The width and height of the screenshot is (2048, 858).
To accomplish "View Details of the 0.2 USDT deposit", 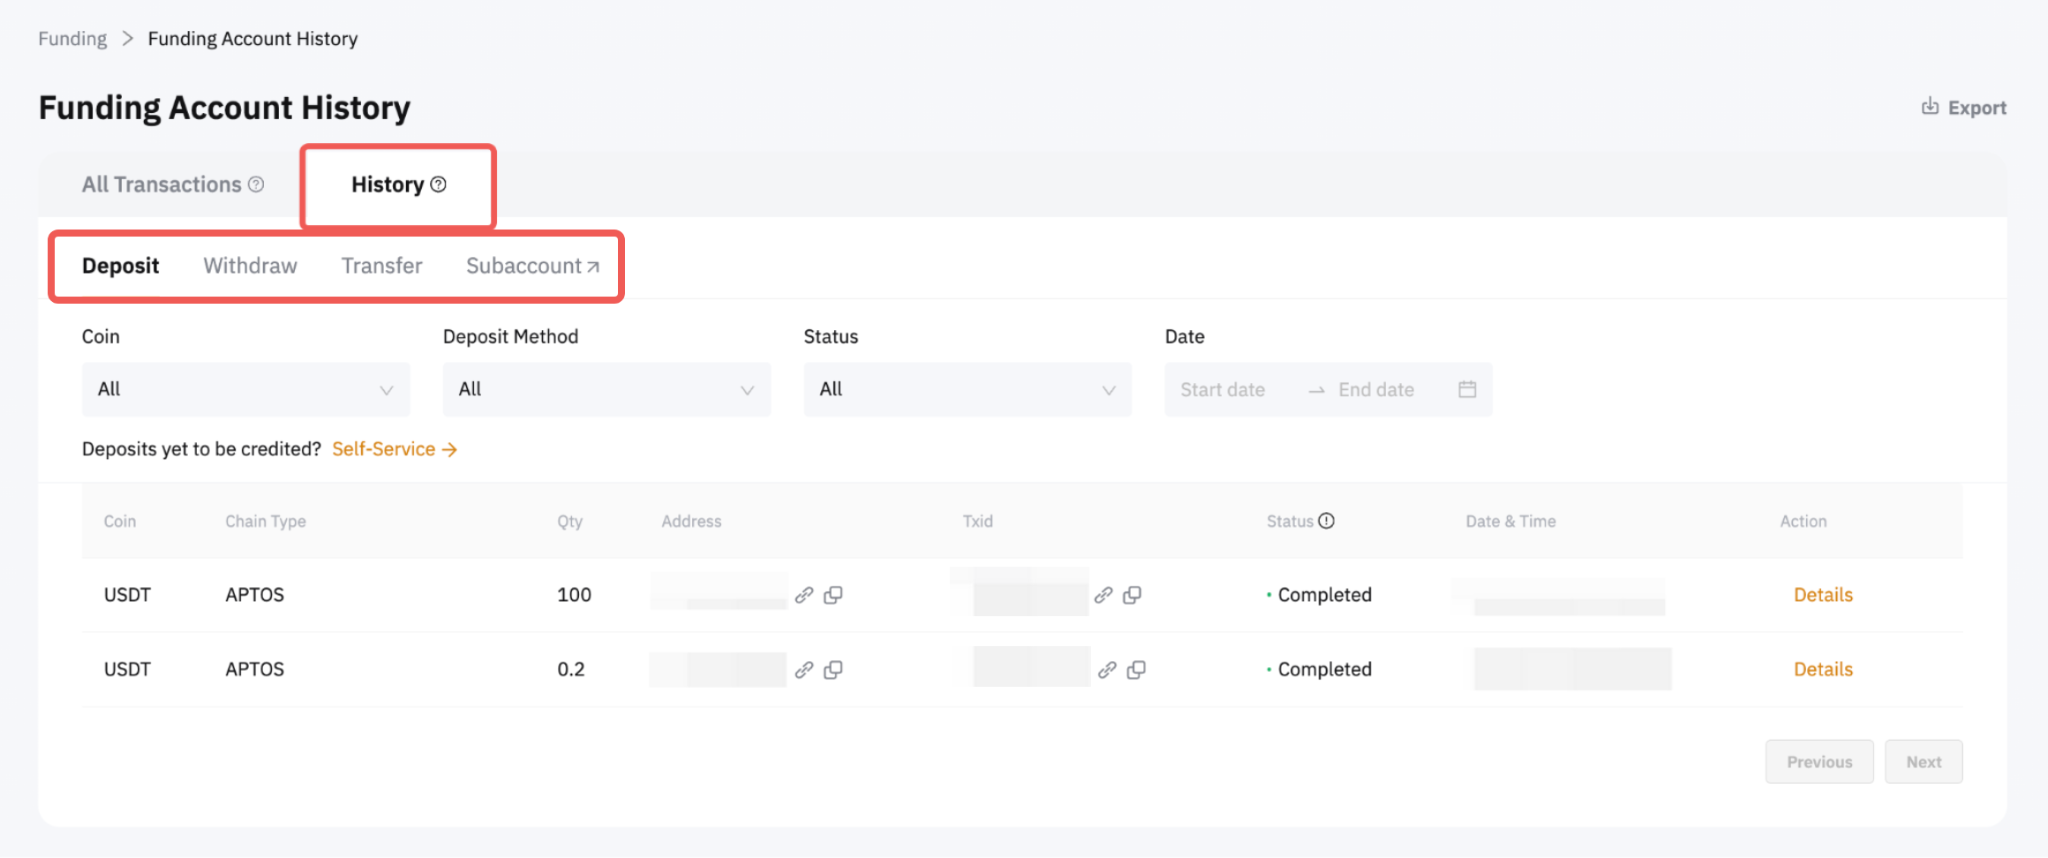I will tap(1822, 670).
